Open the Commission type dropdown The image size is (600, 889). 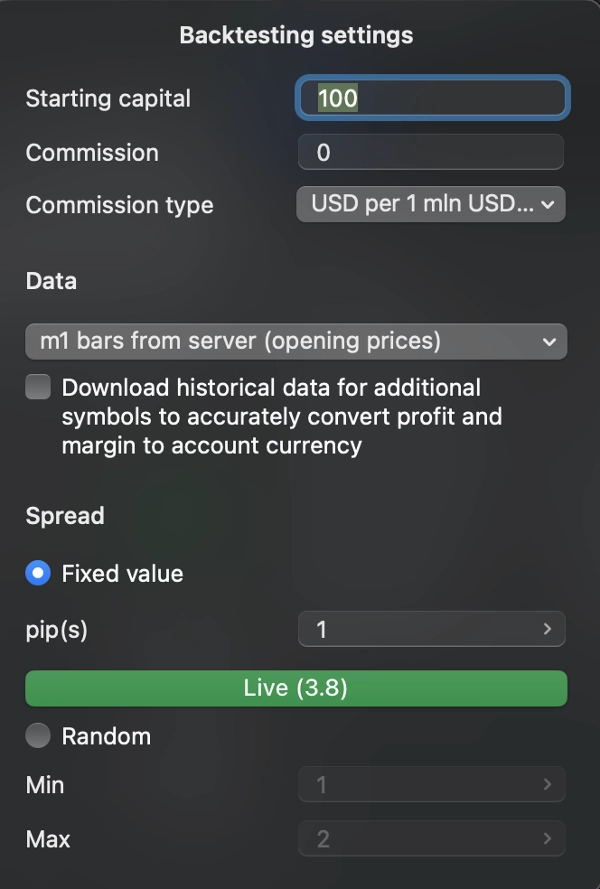(431, 204)
